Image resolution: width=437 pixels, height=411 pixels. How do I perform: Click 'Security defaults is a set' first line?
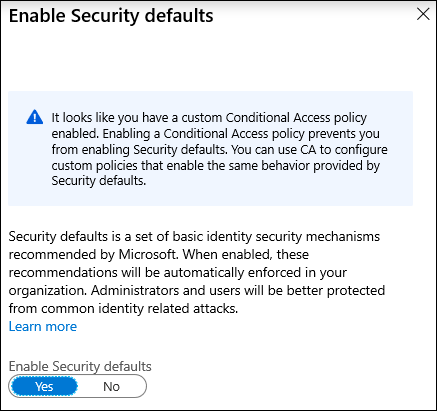coord(194,237)
